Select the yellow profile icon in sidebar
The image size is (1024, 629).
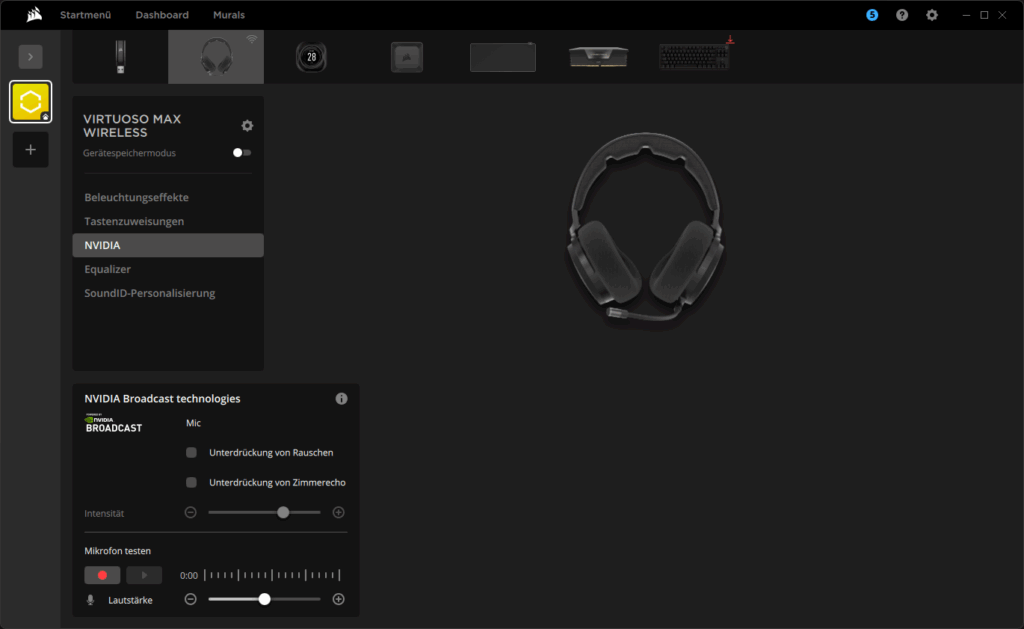30,102
